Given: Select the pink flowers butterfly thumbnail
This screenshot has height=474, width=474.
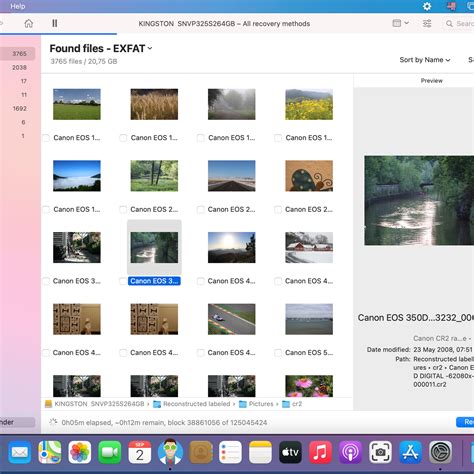Looking at the screenshot, I should click(309, 386).
